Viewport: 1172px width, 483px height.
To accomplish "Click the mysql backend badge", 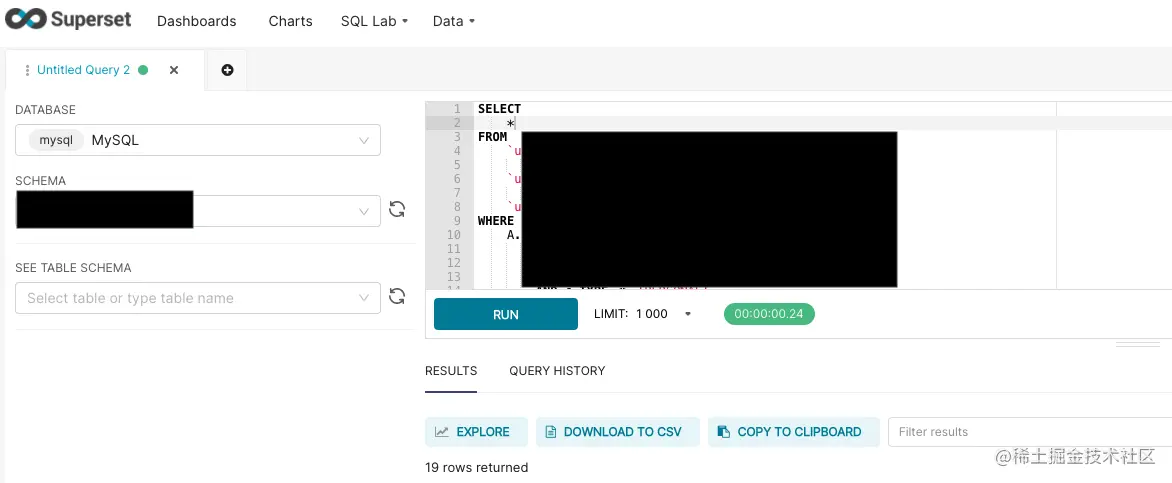I will [56, 140].
